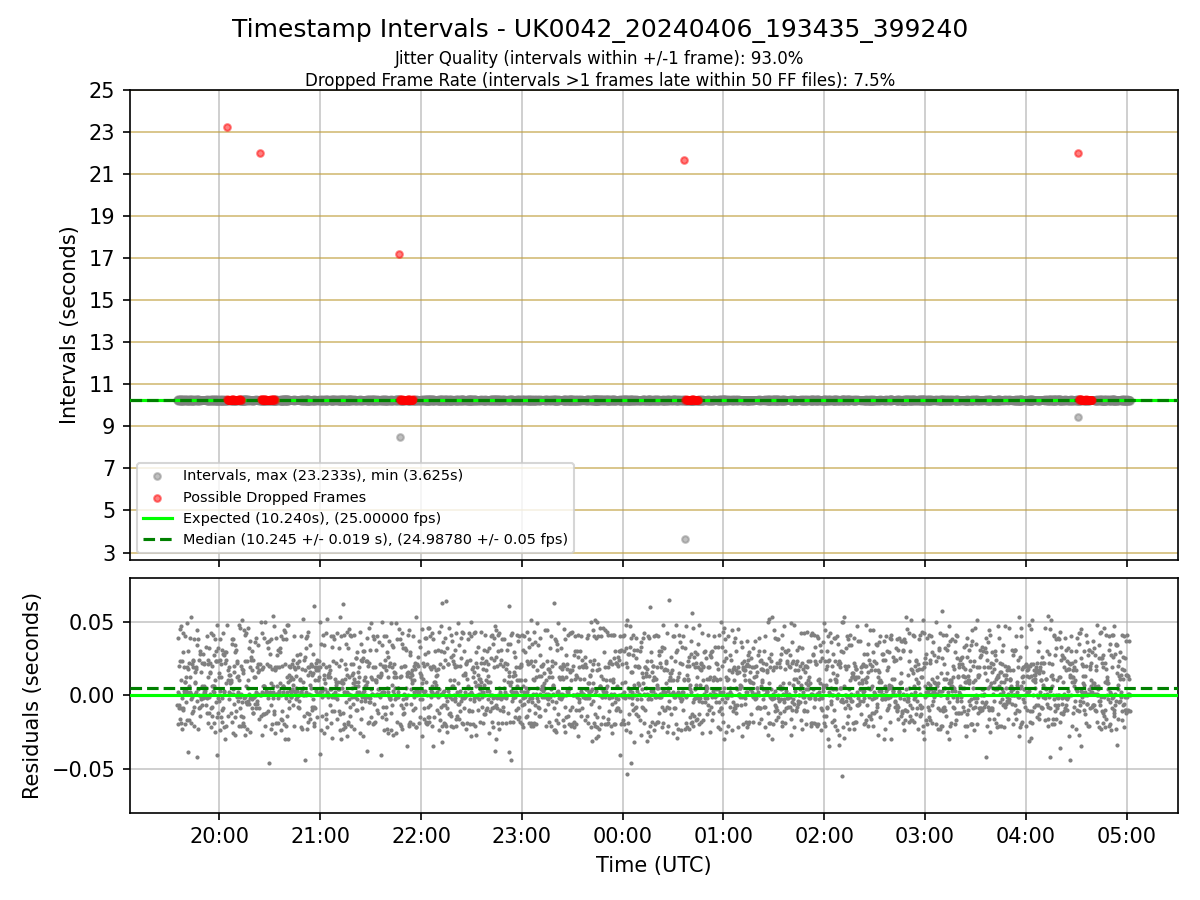Click the lowest gray point near 3.6 seconds
This screenshot has width=1200, height=900.
685,539
